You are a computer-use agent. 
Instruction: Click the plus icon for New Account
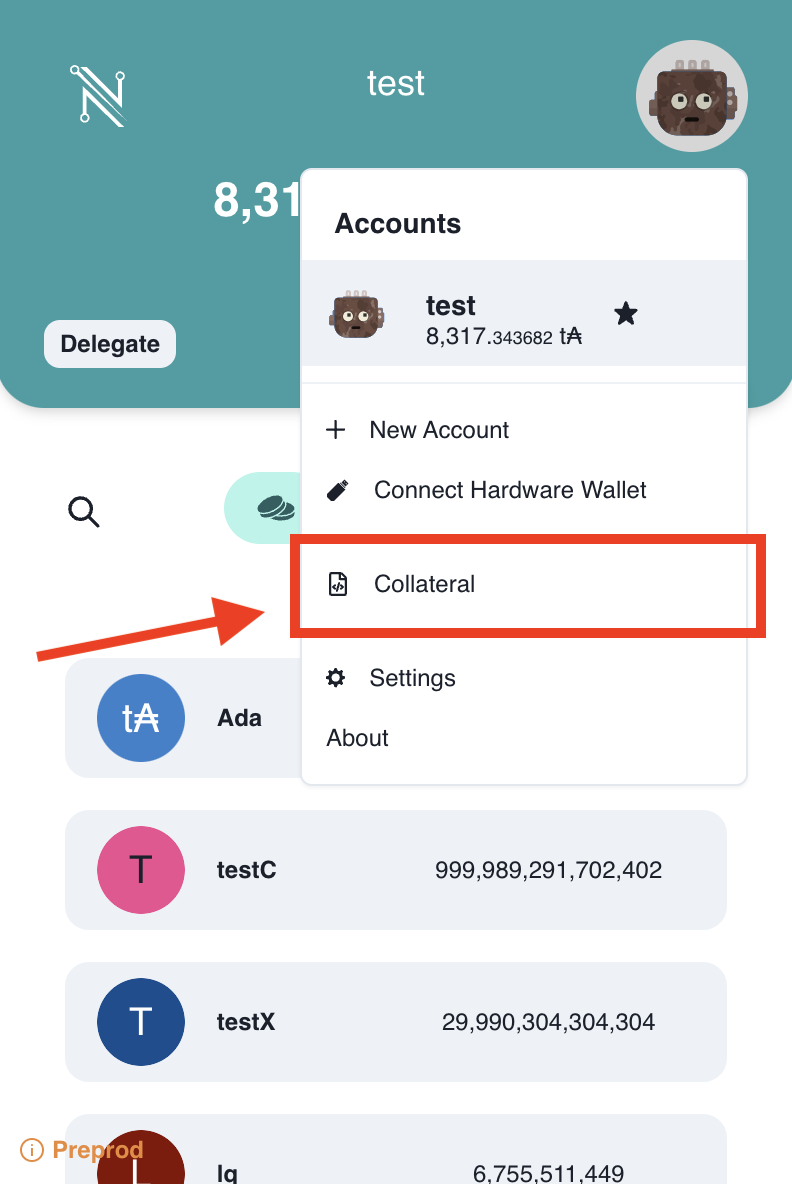[x=336, y=430]
